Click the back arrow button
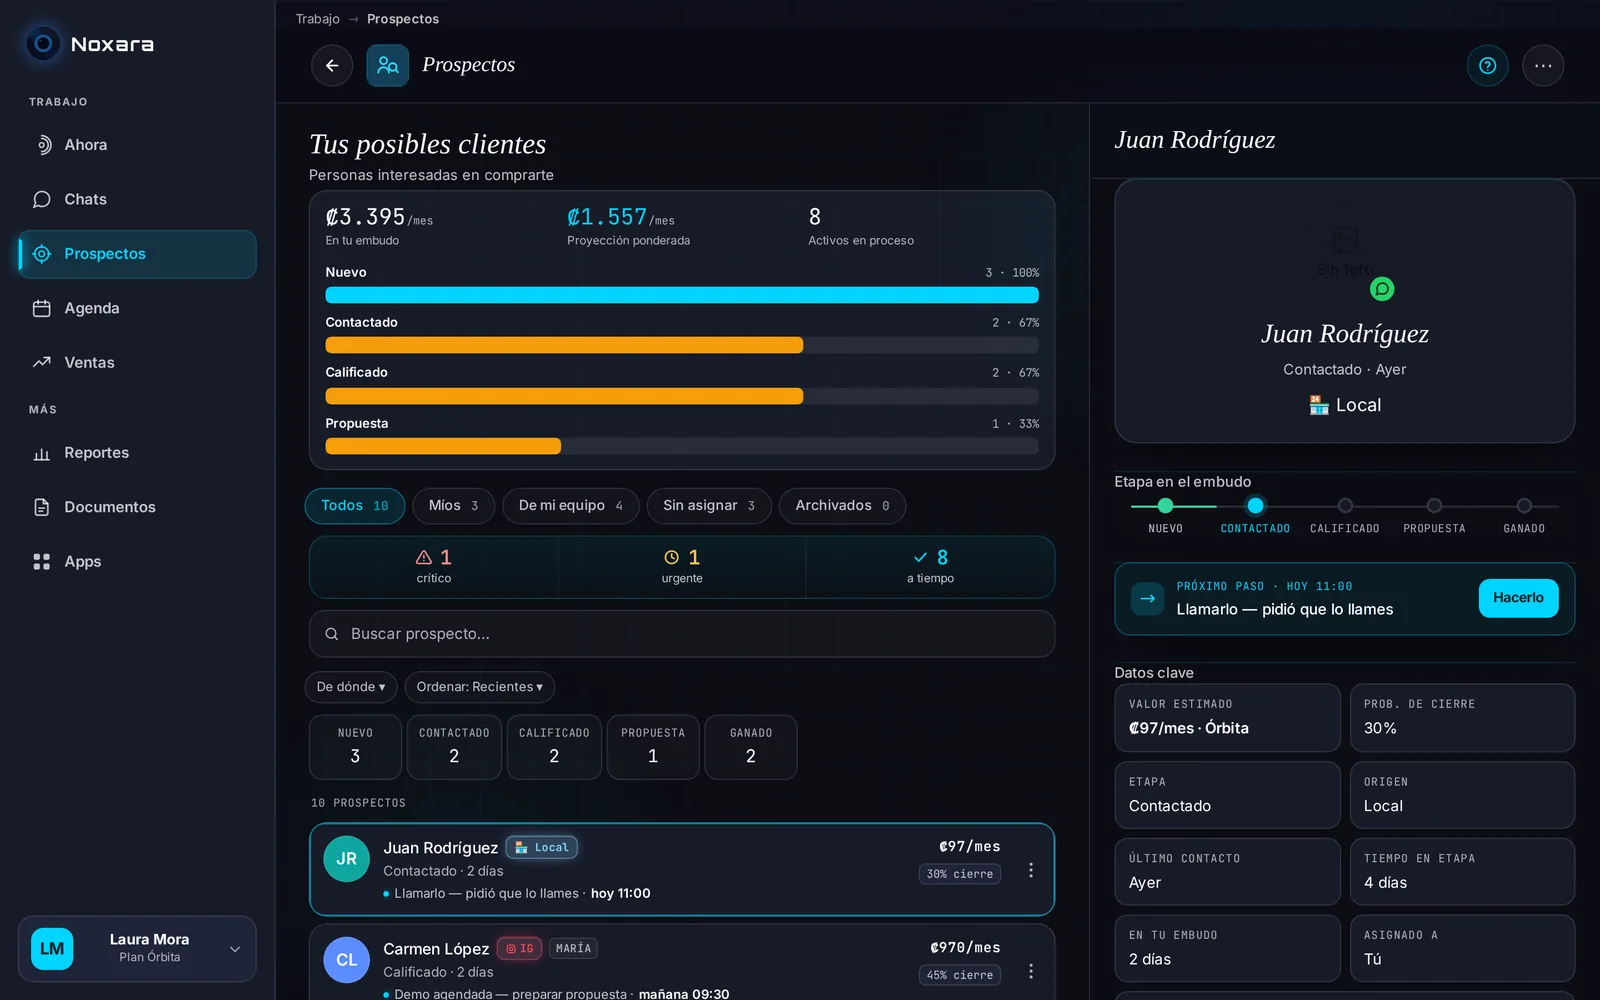 click(332, 66)
